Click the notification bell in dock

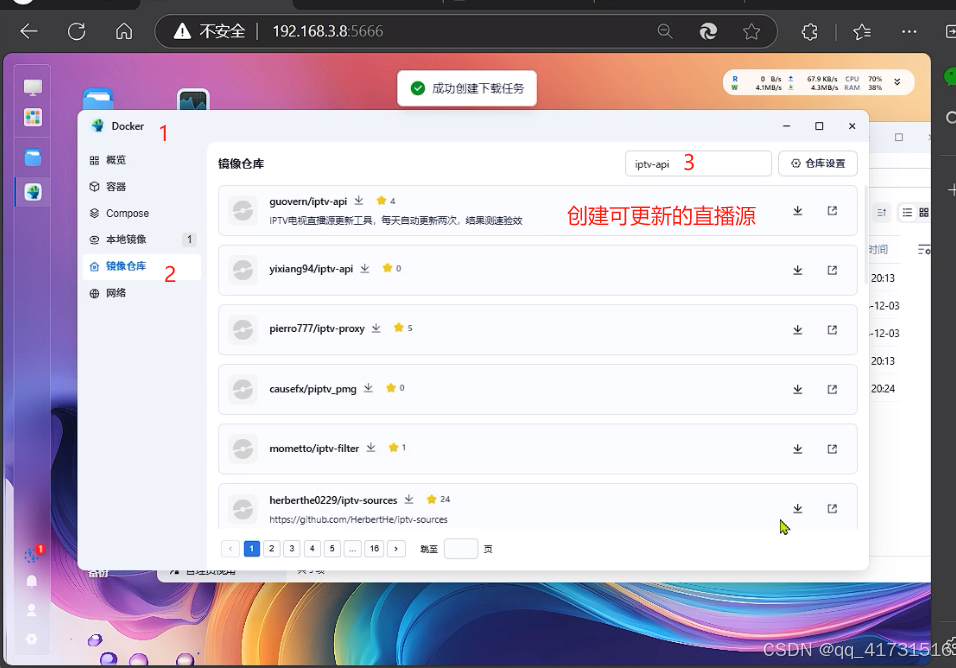coord(32,581)
